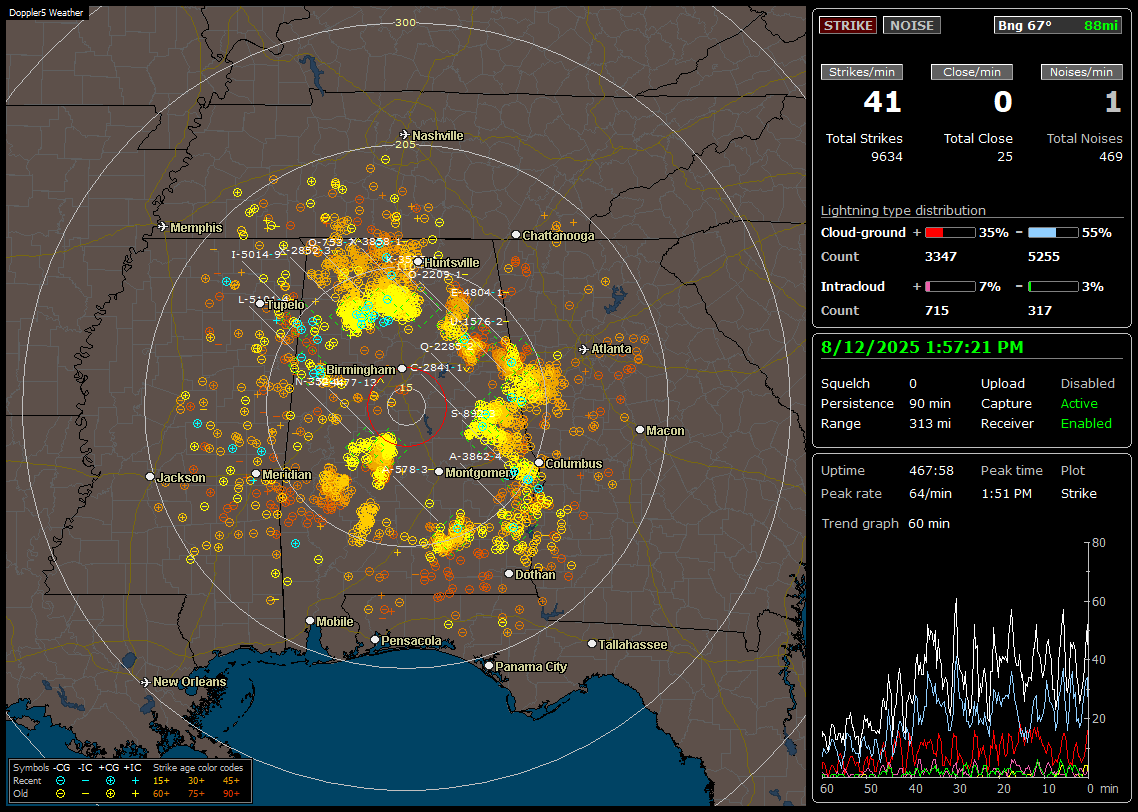Click the Total Noises value 469
This screenshot has width=1138, height=812.
(x=1110, y=157)
